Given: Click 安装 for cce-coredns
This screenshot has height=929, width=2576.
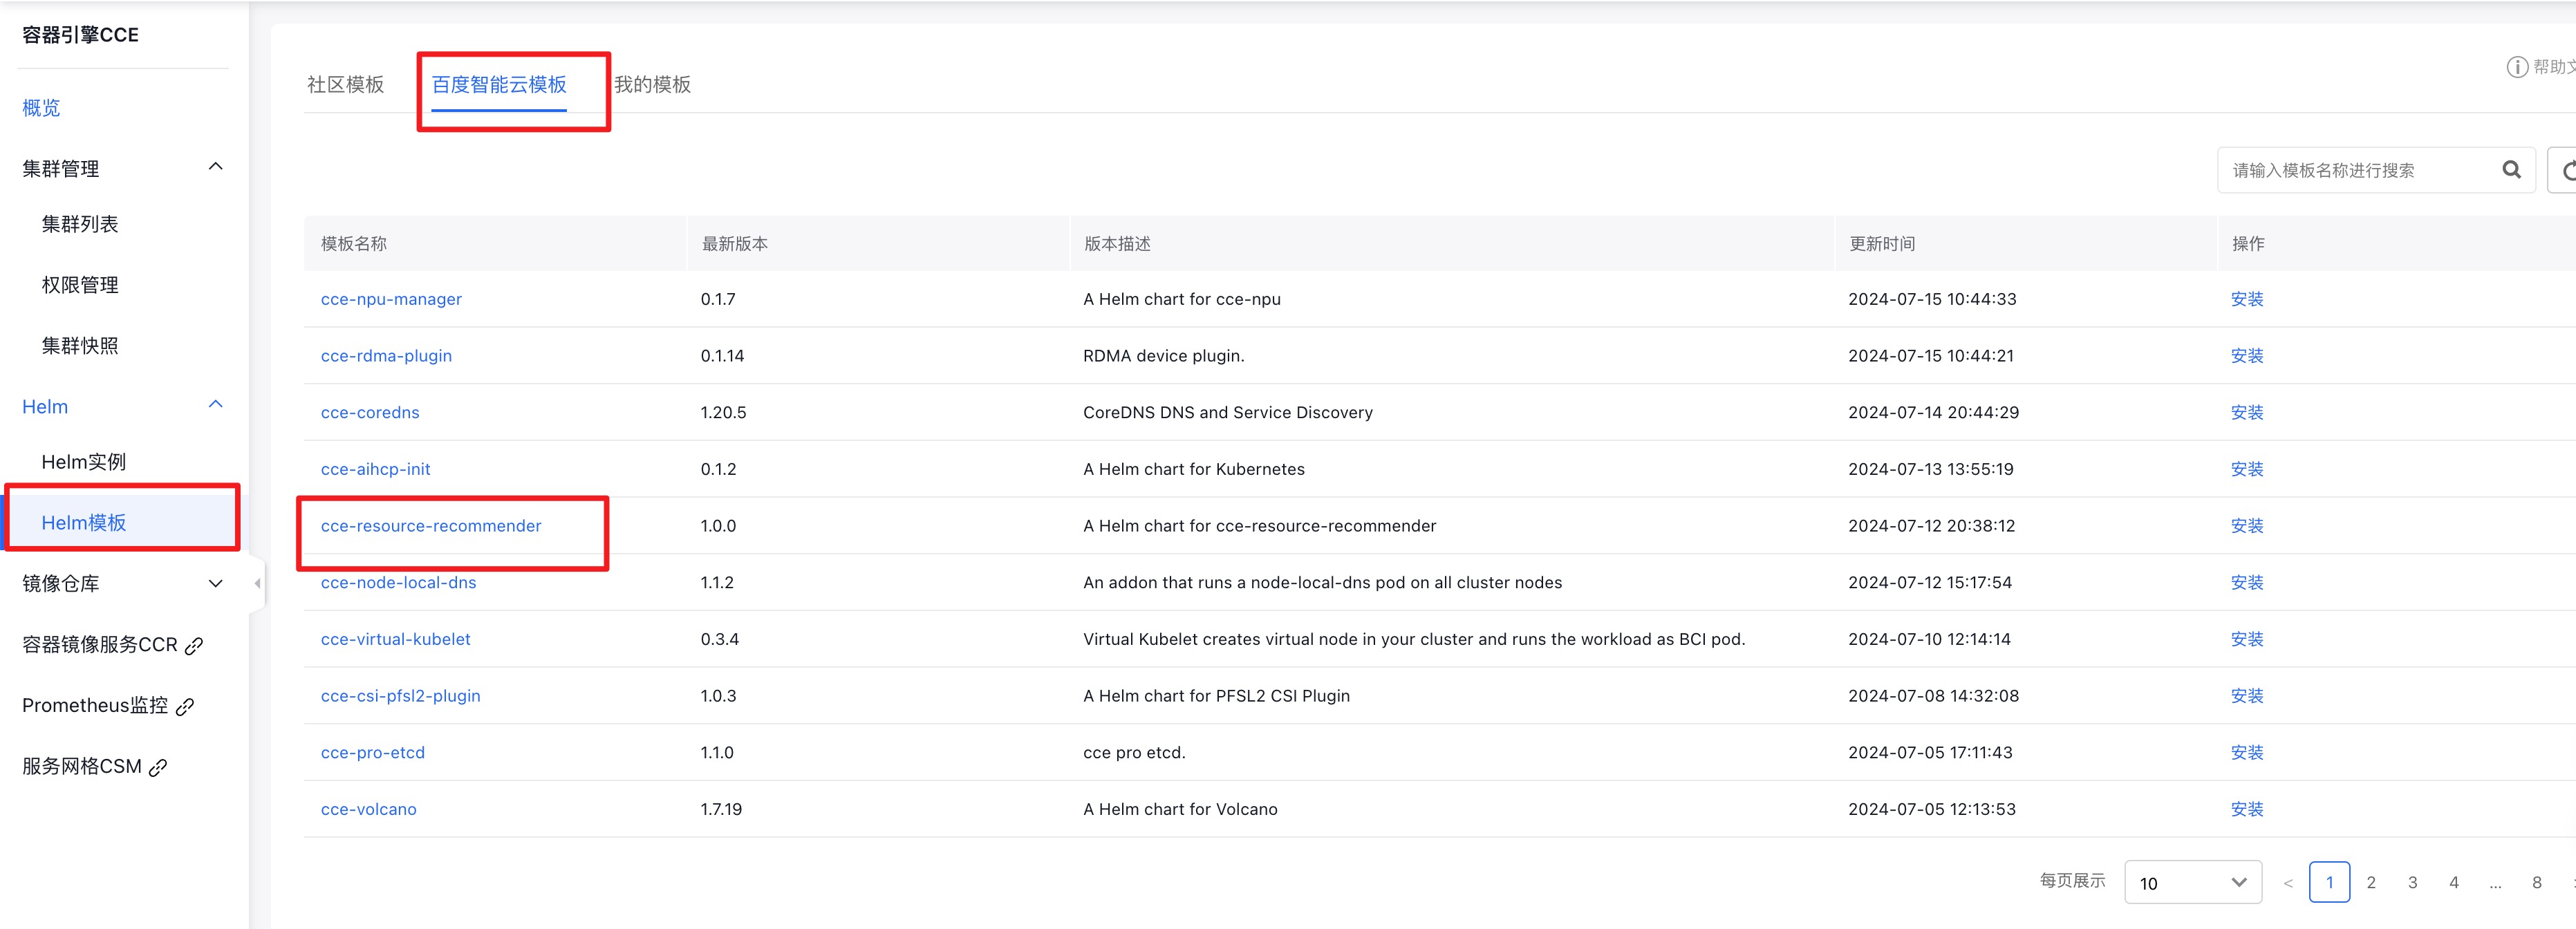Looking at the screenshot, I should [x=2247, y=413].
